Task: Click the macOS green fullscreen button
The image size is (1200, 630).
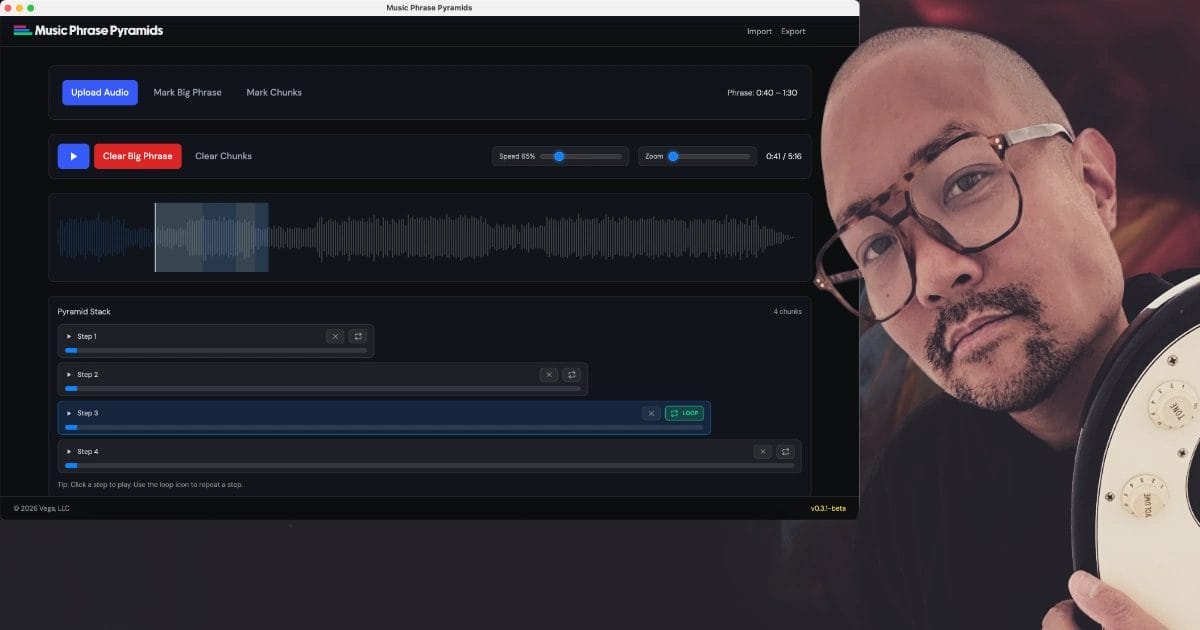Action: [31, 7]
